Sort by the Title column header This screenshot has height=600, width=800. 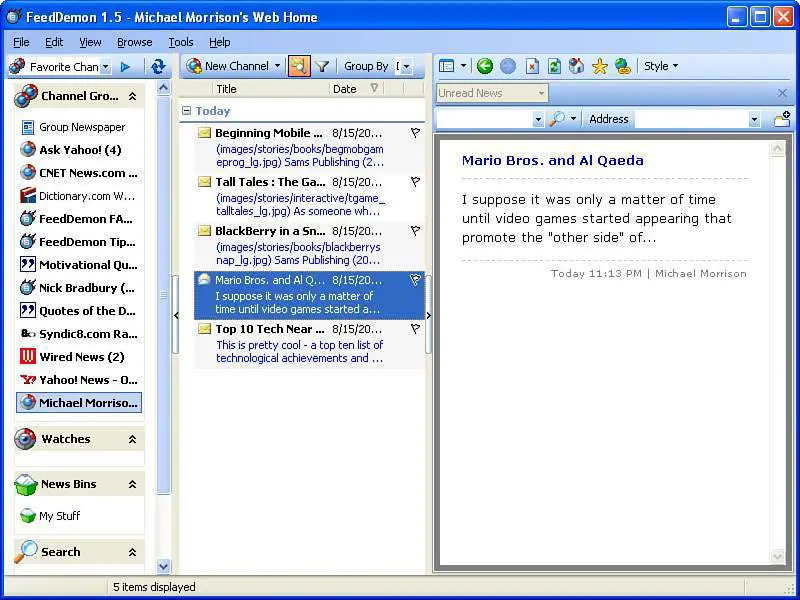(x=270, y=89)
